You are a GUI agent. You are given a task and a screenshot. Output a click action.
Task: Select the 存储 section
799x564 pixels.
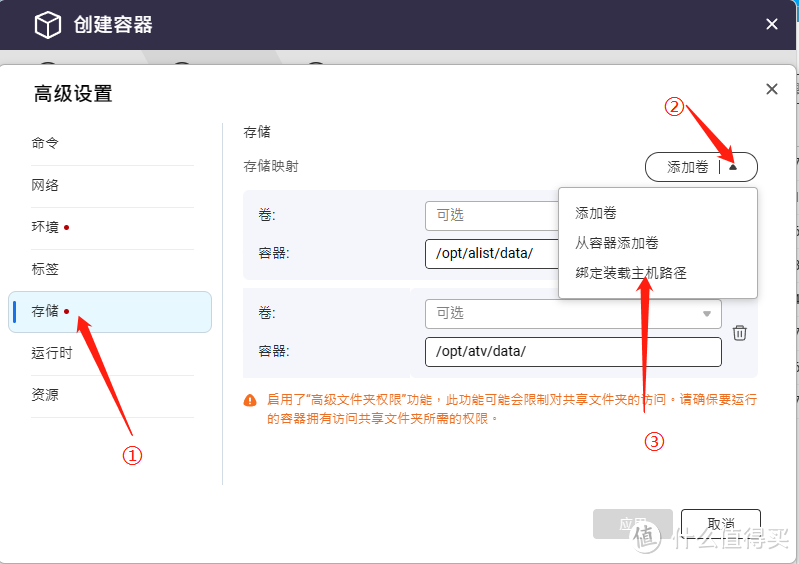coord(110,311)
